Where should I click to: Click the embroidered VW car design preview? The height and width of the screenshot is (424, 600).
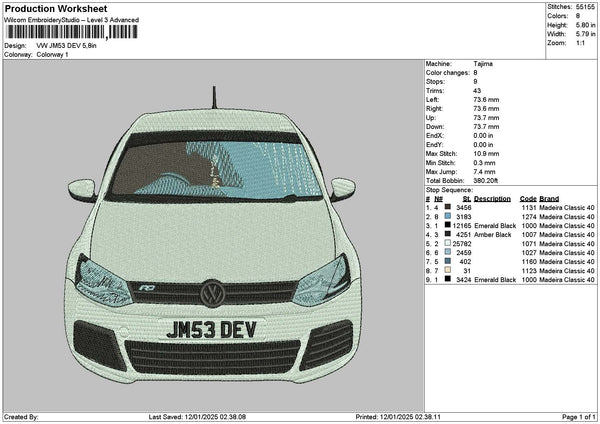pos(214,234)
